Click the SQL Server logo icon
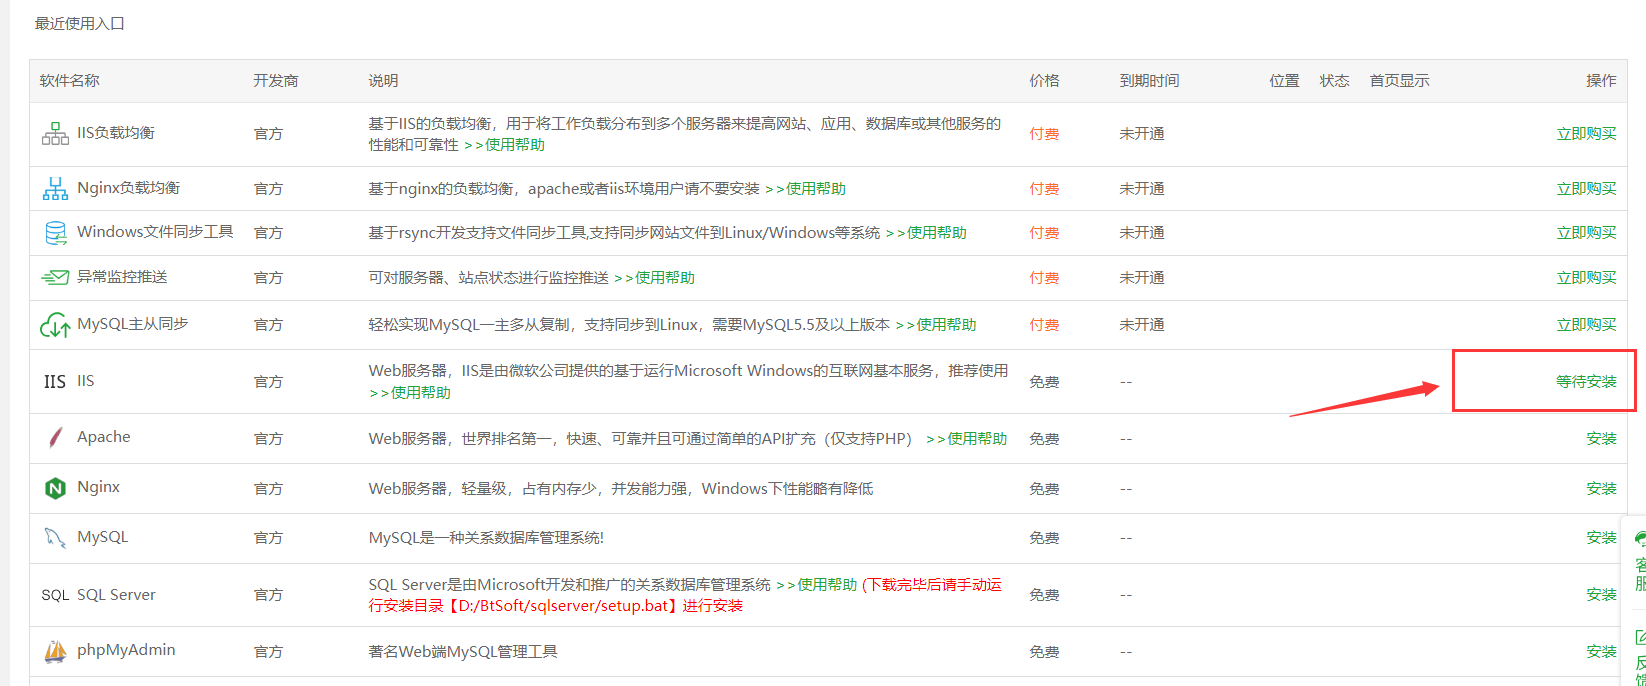Viewport: 1646px width, 686px height. (x=55, y=595)
